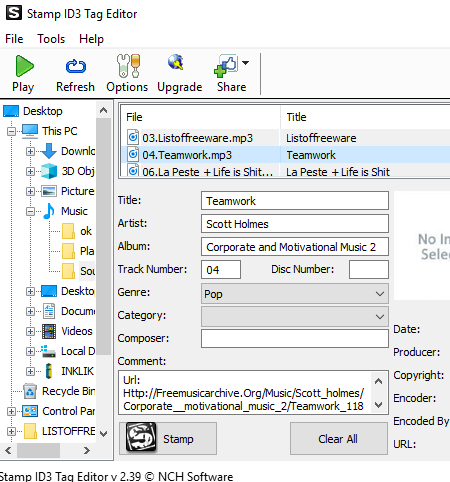Click the Videos film icon

(x=49, y=331)
